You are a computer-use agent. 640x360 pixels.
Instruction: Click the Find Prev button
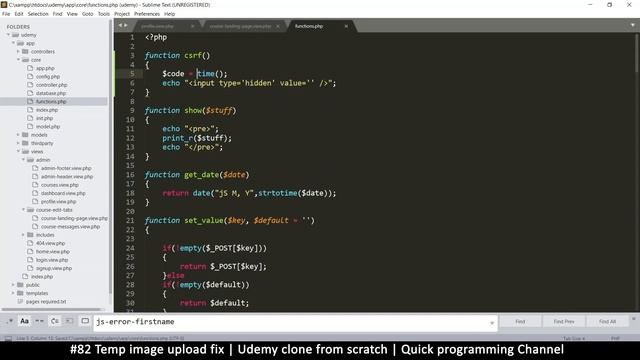564,322
